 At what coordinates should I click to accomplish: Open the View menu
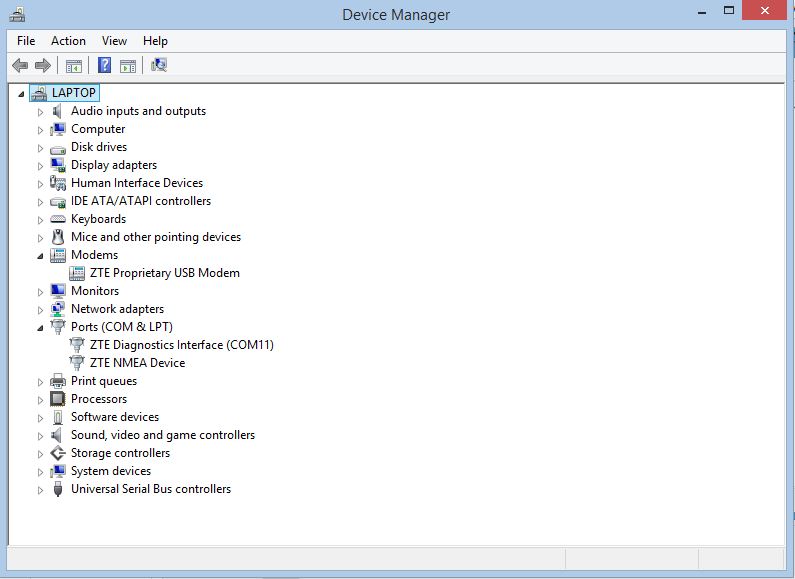[114, 41]
